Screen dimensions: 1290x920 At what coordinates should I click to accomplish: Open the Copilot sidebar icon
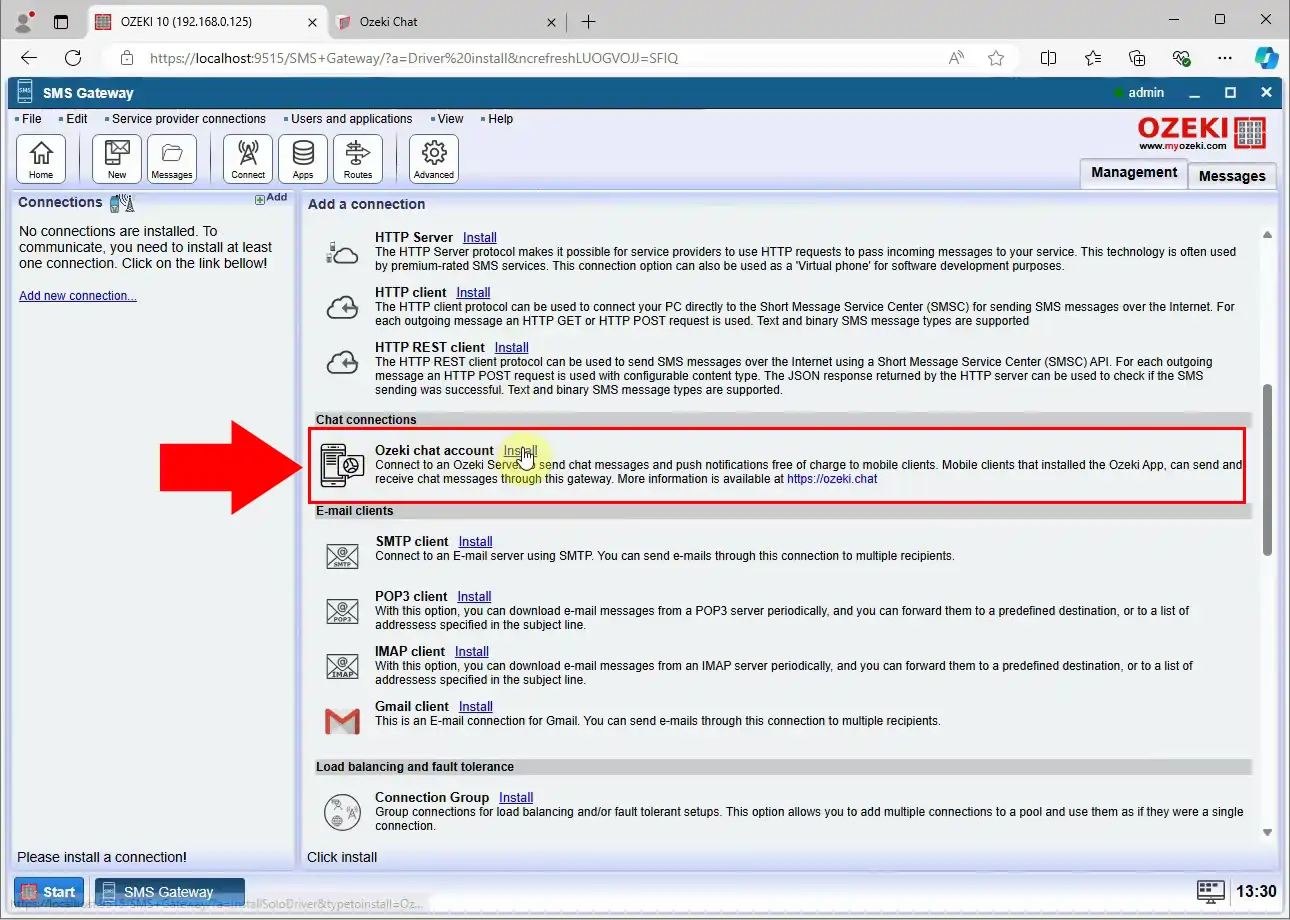click(x=1267, y=58)
